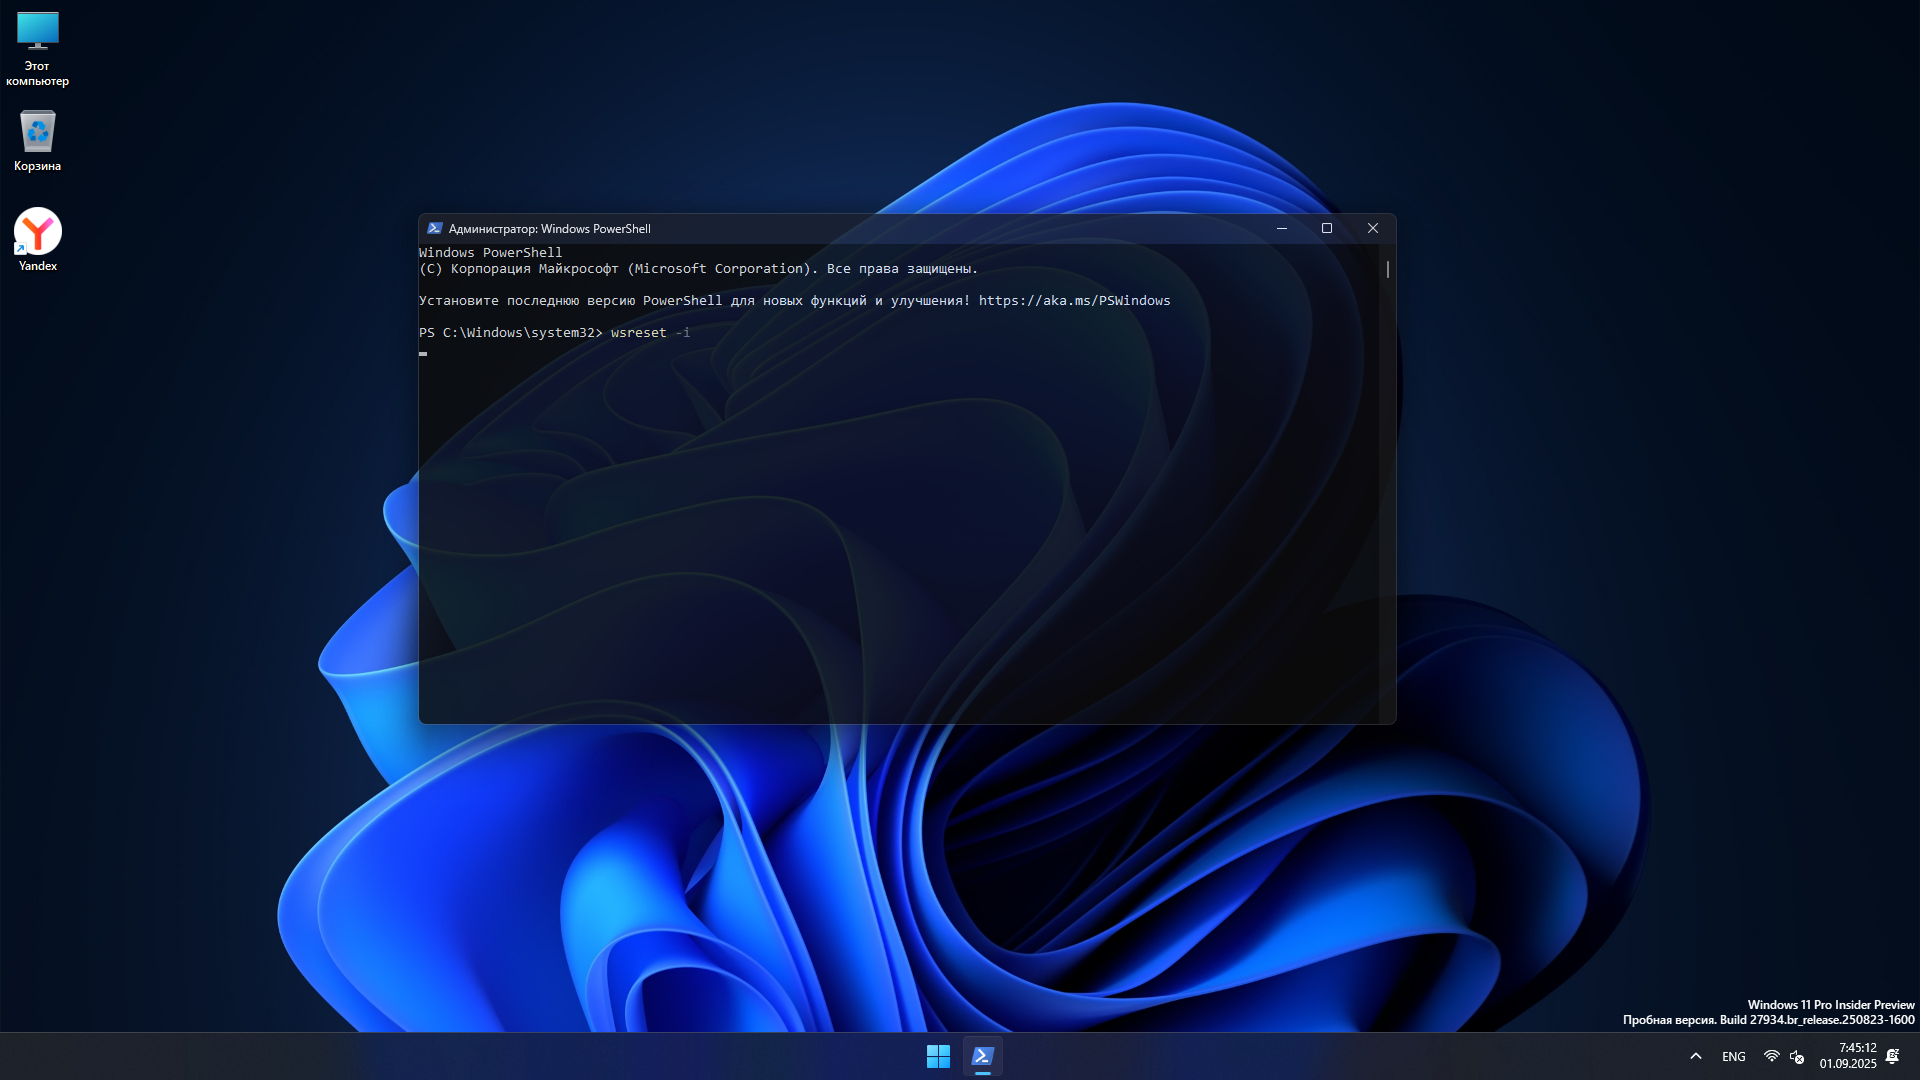Click the Yandex browser desktop shortcut
This screenshot has height=1080, width=1920.
pos(37,238)
